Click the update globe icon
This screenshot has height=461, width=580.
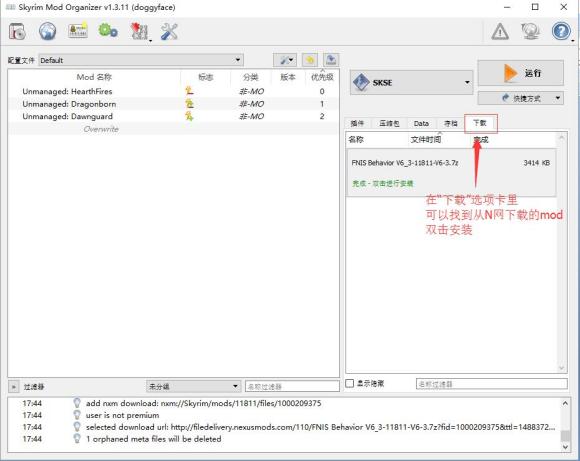[530, 31]
